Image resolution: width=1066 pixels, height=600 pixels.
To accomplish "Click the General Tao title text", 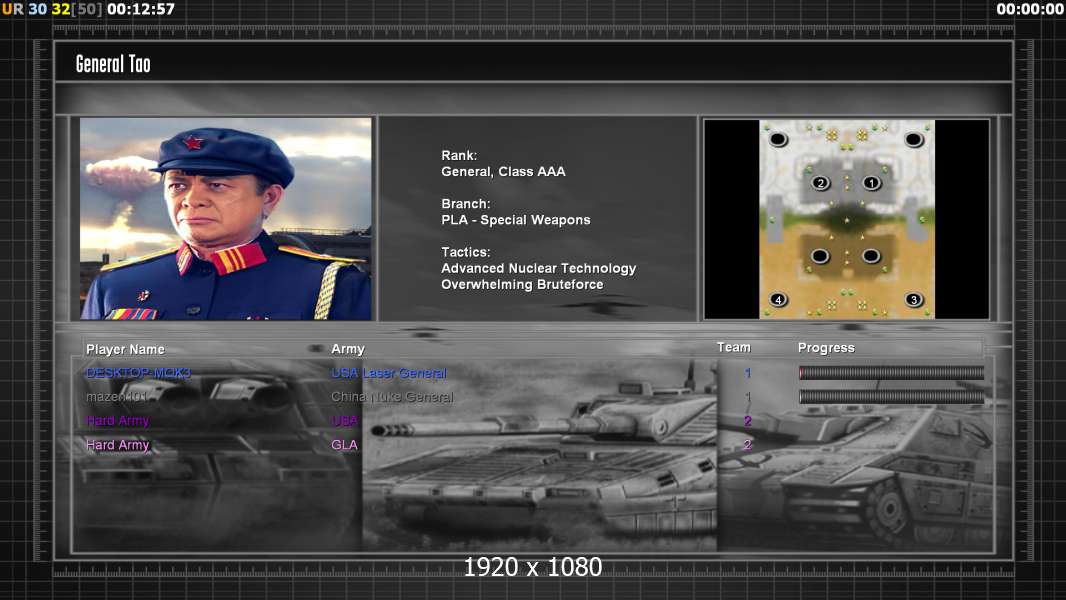I will [x=113, y=64].
